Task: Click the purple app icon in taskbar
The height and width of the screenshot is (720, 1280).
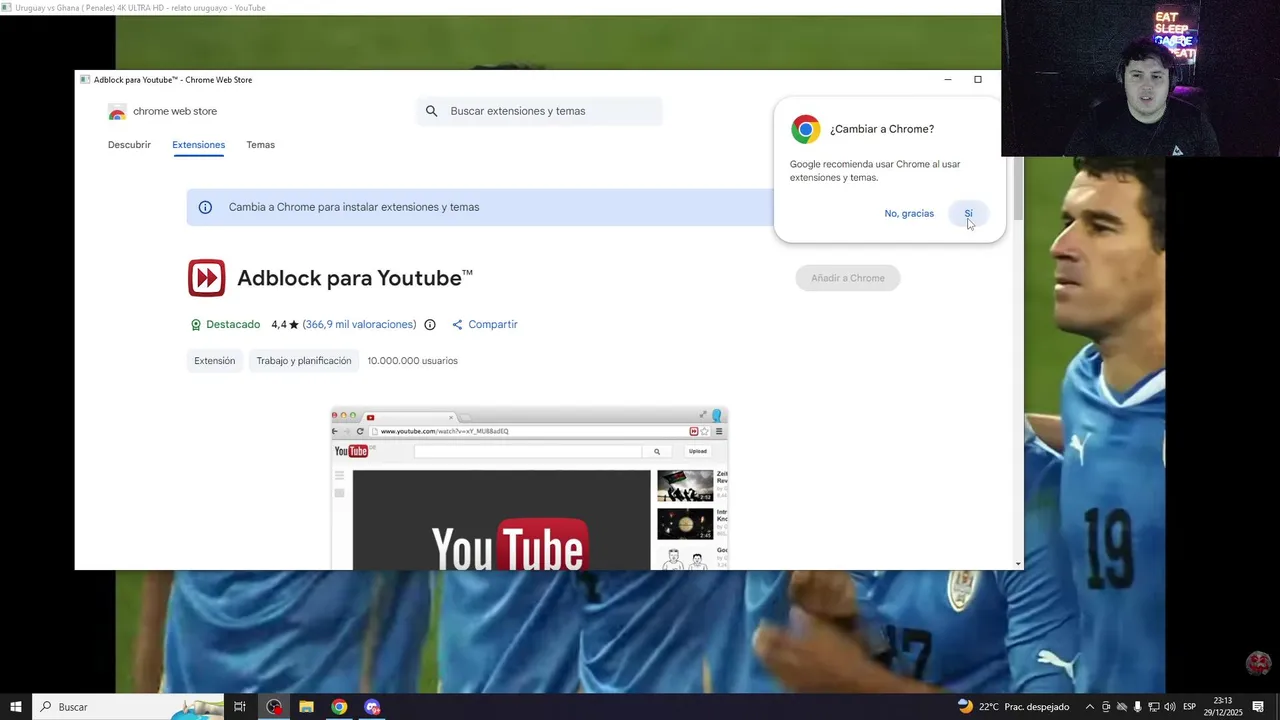Action: point(373,707)
